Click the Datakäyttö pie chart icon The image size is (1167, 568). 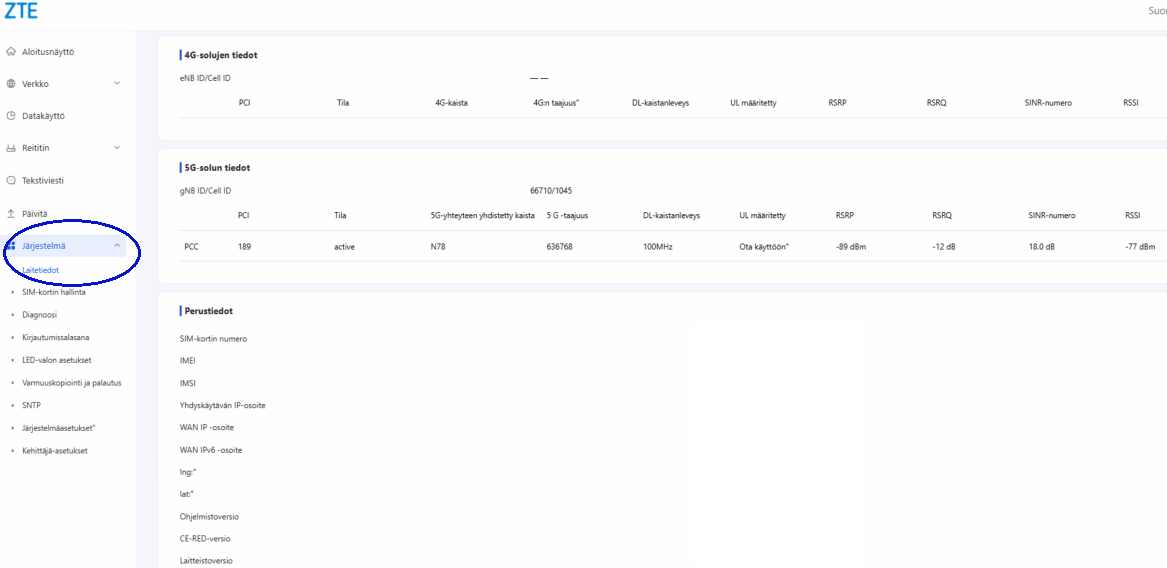11,116
